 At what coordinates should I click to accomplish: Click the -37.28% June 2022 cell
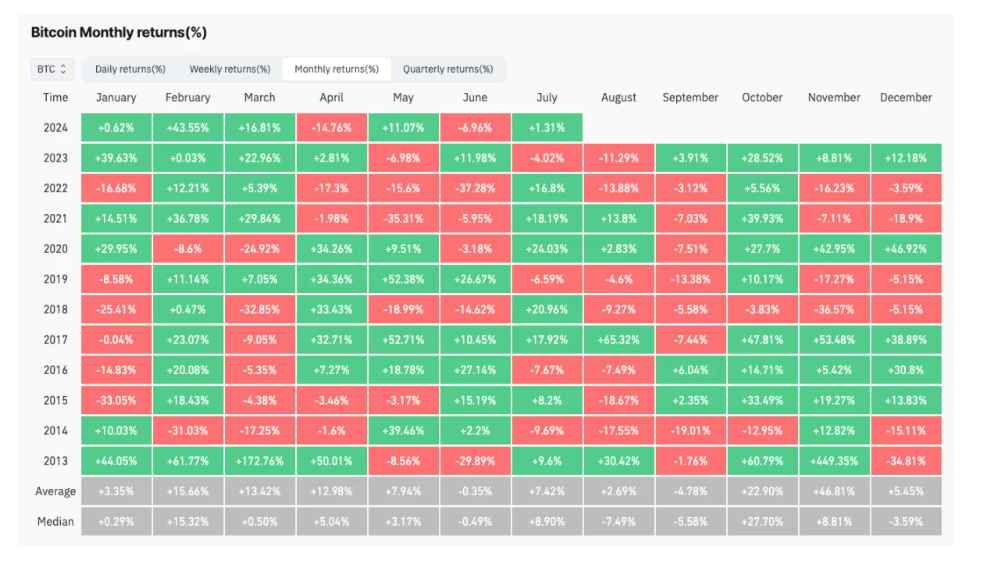point(475,188)
